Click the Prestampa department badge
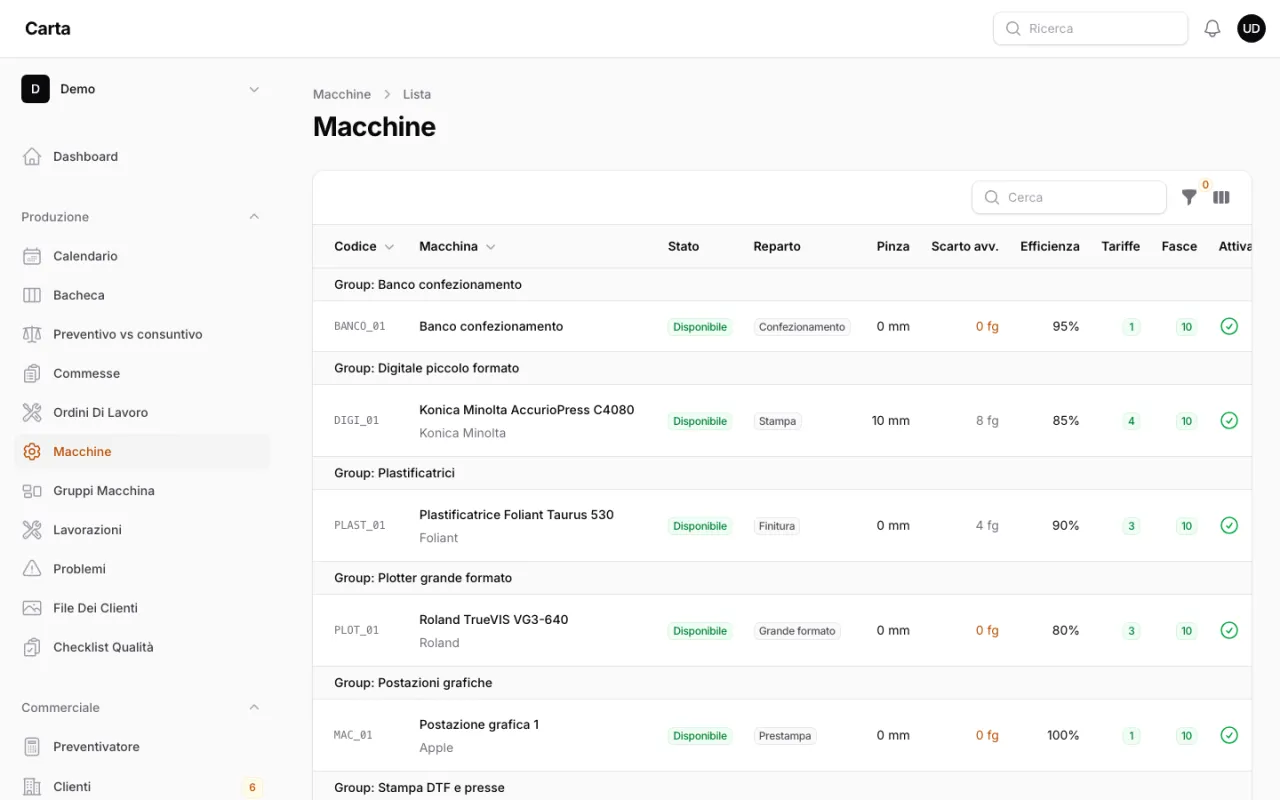Viewport: 1280px width, 800px height. (785, 737)
